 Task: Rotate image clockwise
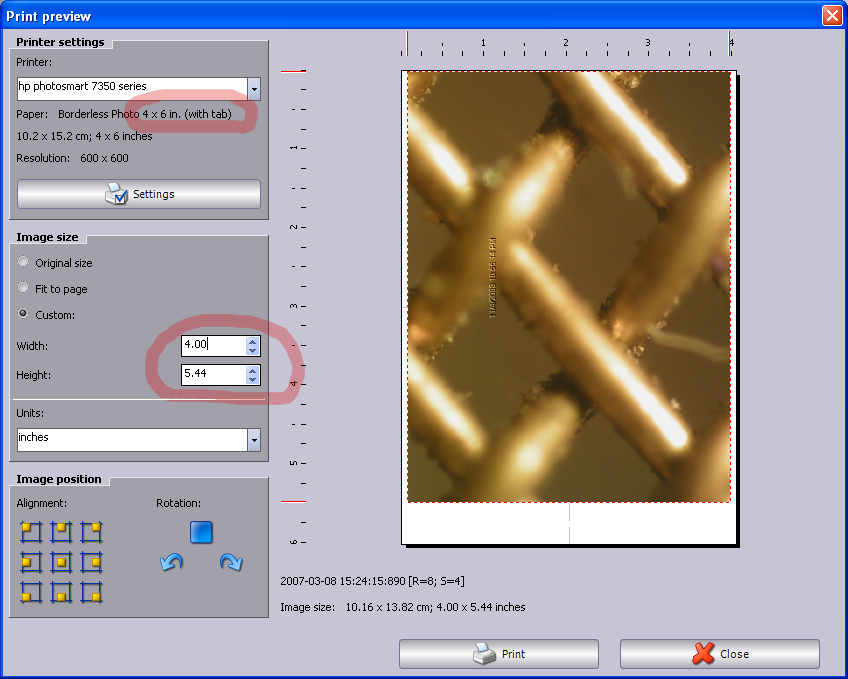click(231, 562)
